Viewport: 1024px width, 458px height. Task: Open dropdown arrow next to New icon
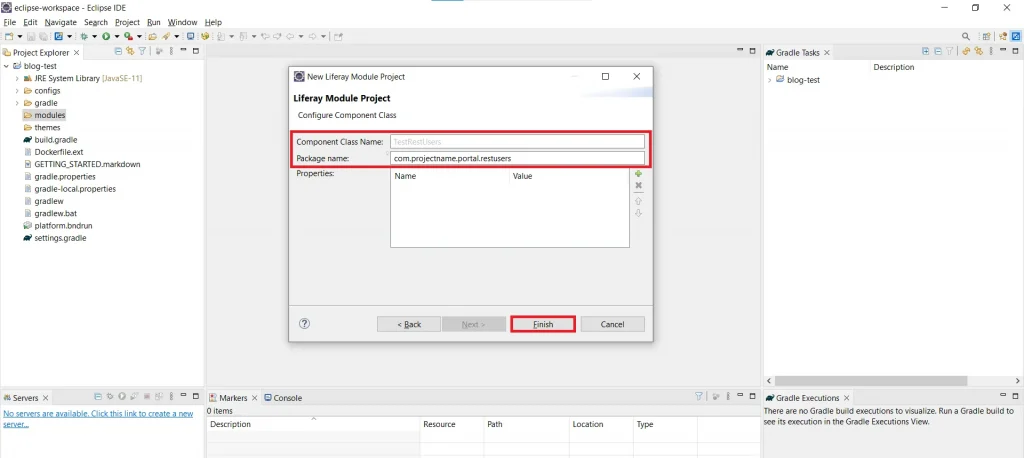tap(20, 37)
